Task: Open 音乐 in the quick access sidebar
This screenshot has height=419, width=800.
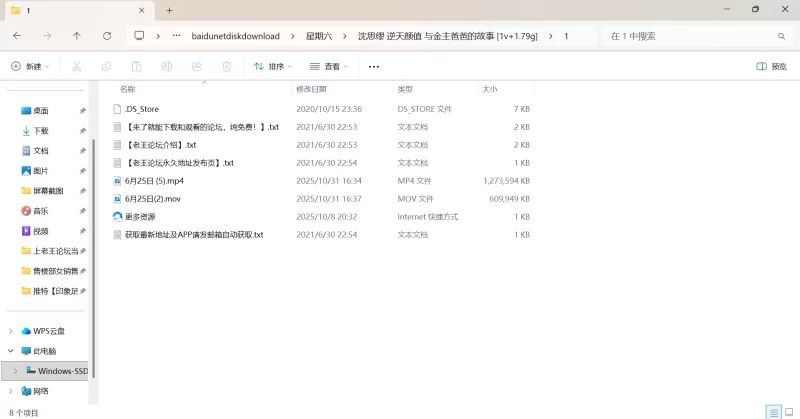Action: pos(41,211)
